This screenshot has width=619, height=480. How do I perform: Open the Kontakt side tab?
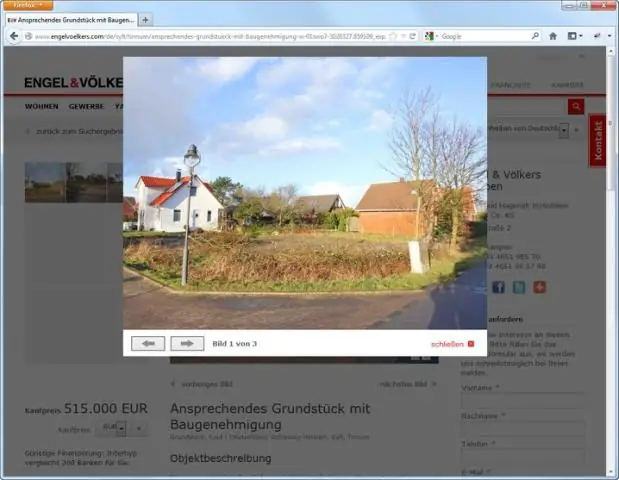click(x=598, y=141)
